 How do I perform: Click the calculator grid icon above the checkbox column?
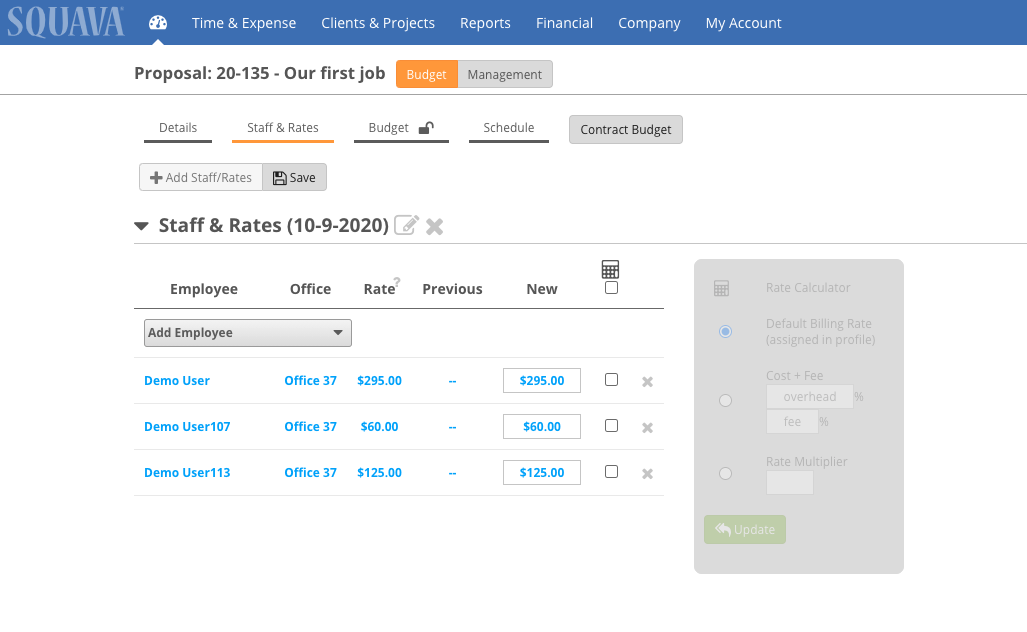[610, 268]
